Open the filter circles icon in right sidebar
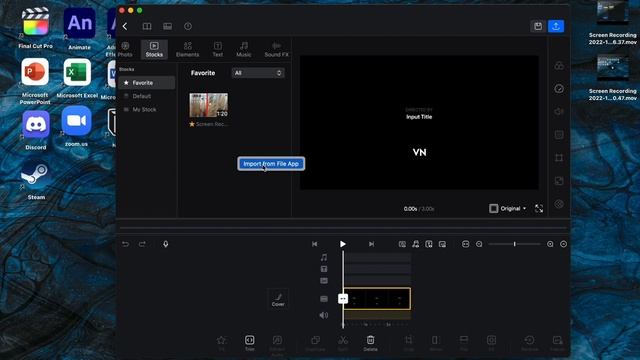The width and height of the screenshot is (640, 360). [559, 66]
